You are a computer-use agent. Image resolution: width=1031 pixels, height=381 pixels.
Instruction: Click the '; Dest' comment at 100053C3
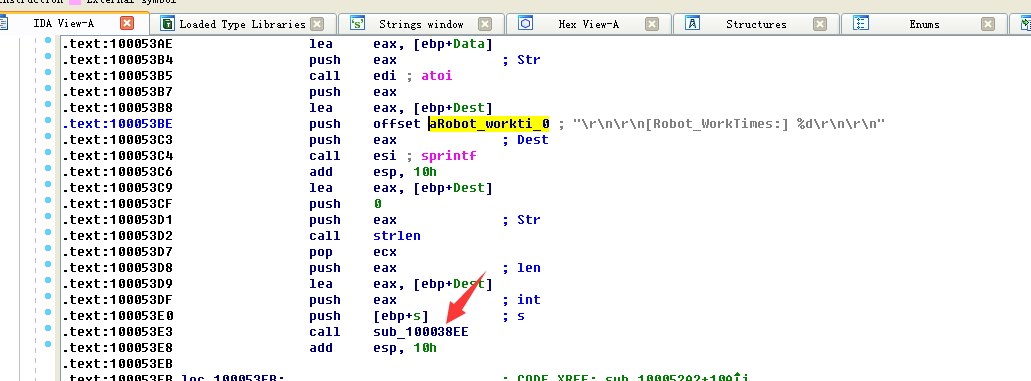[x=525, y=140]
